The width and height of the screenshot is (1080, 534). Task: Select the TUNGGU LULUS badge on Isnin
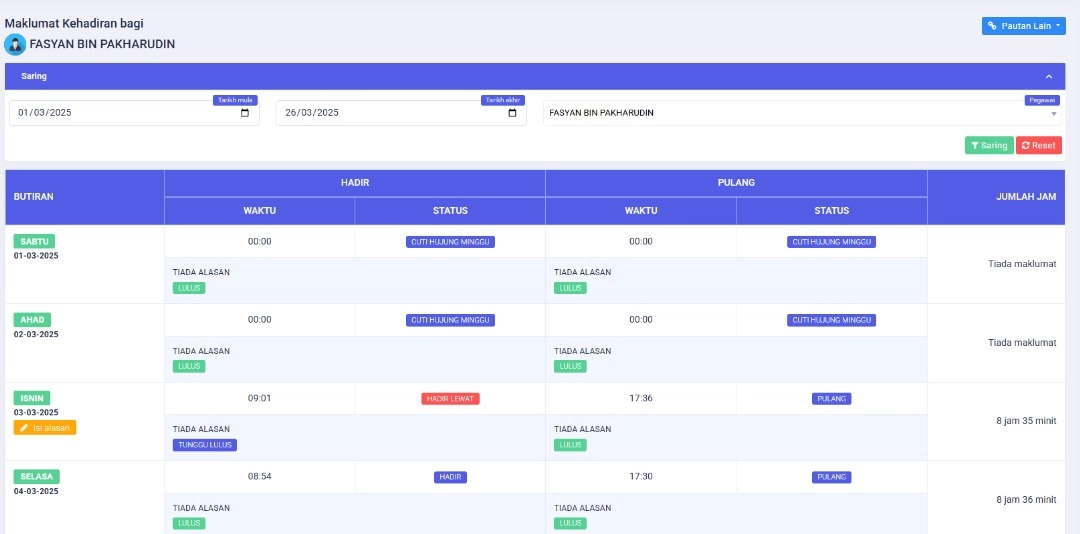pyautogui.click(x=205, y=445)
